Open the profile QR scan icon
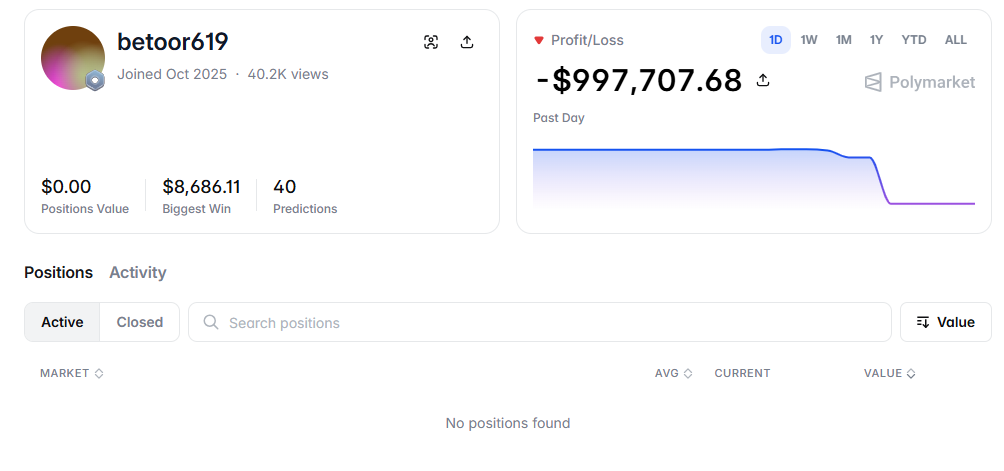 [431, 42]
